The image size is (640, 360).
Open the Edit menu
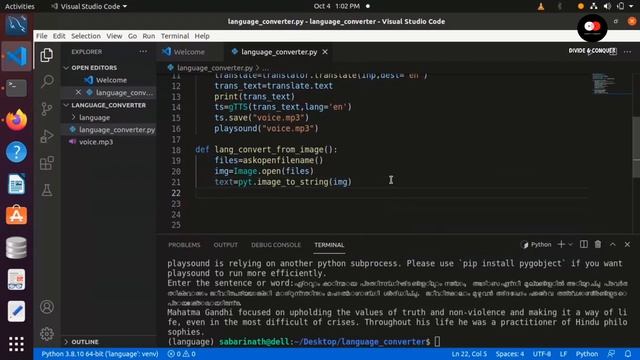59,36
